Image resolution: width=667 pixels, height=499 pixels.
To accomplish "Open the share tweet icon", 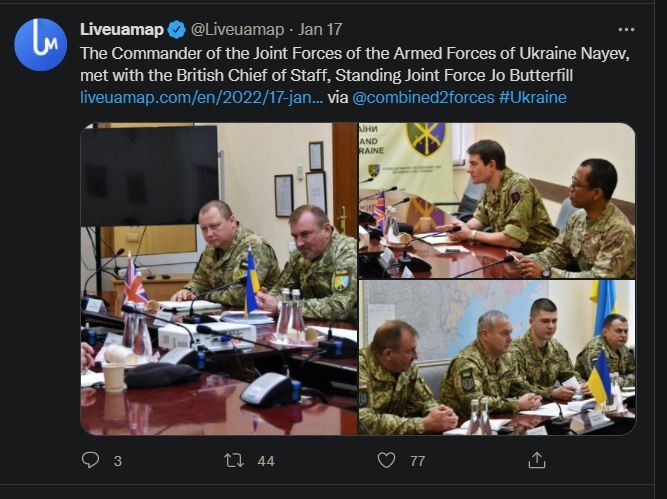I will click(x=537, y=460).
